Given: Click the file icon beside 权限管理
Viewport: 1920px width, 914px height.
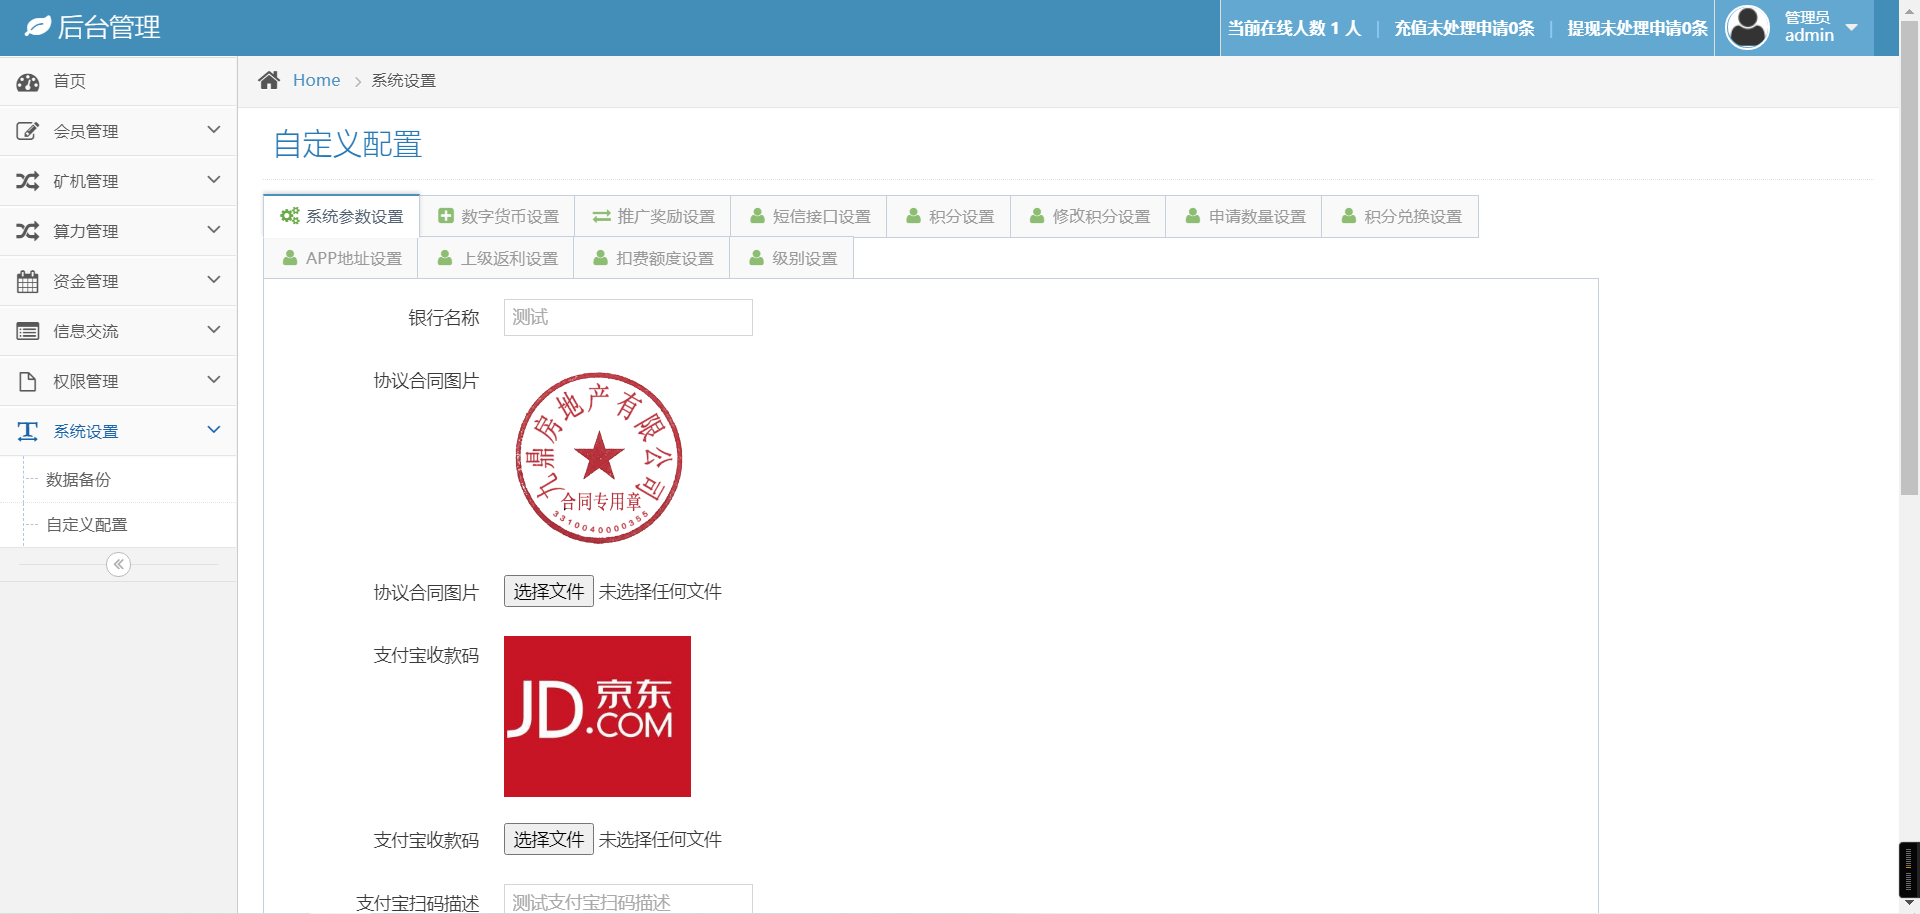Looking at the screenshot, I should 28,382.
